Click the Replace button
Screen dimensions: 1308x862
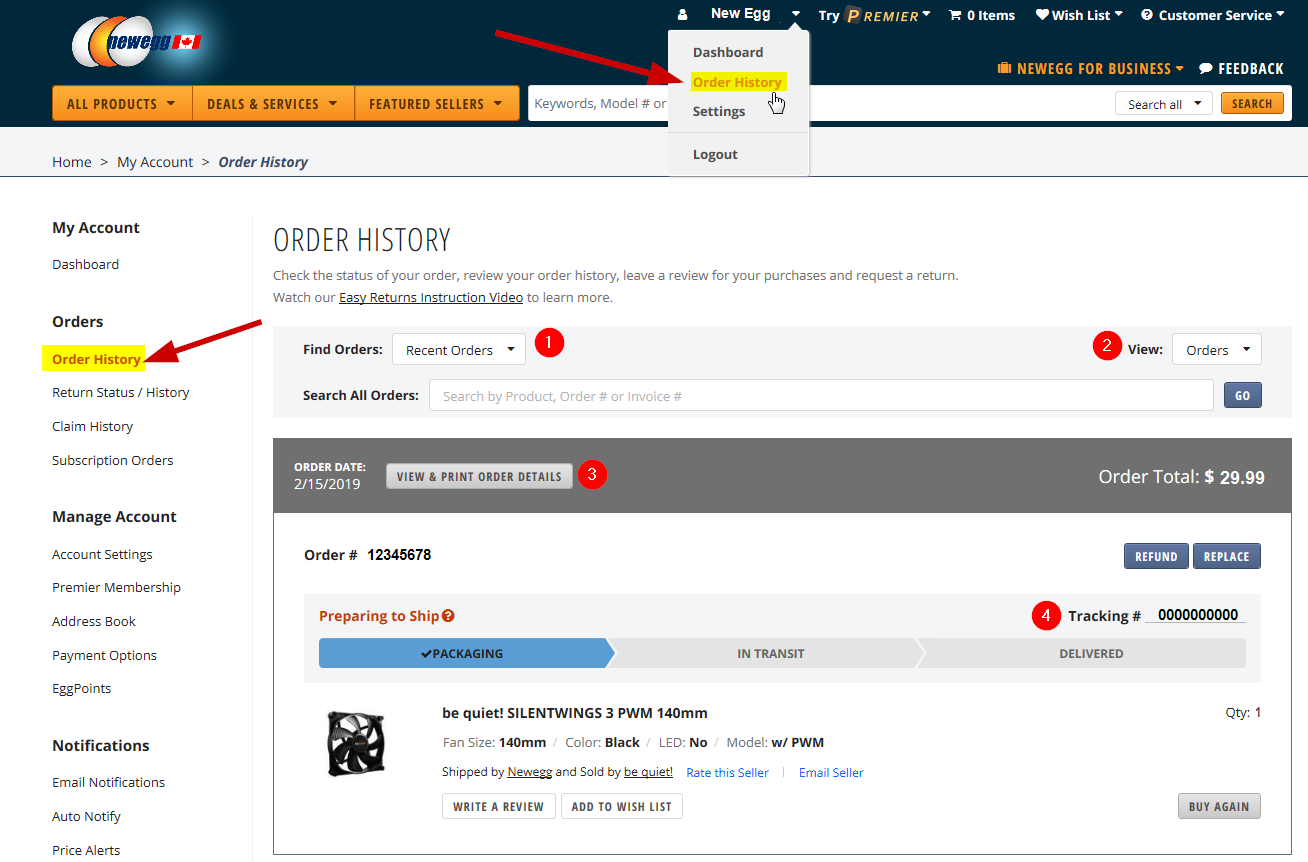point(1227,556)
